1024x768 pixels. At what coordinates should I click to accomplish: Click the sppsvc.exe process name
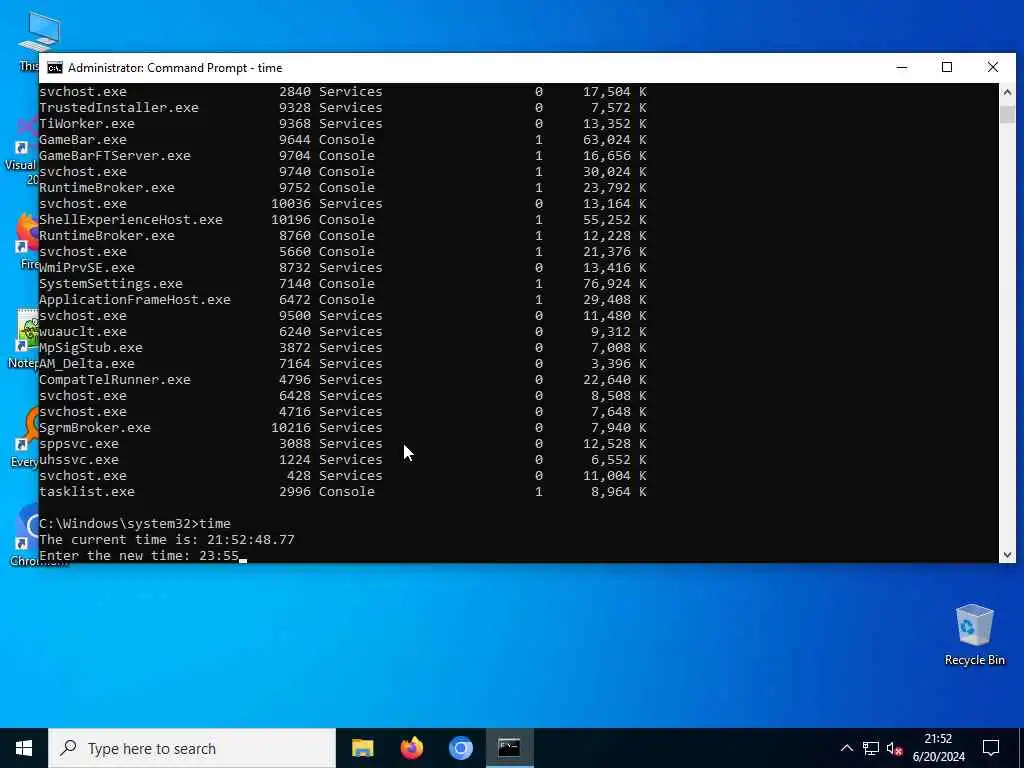point(79,443)
